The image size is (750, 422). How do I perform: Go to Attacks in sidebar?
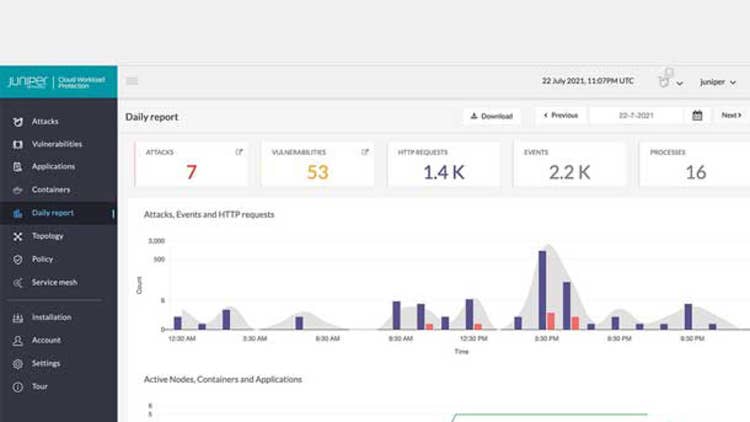tap(45, 121)
